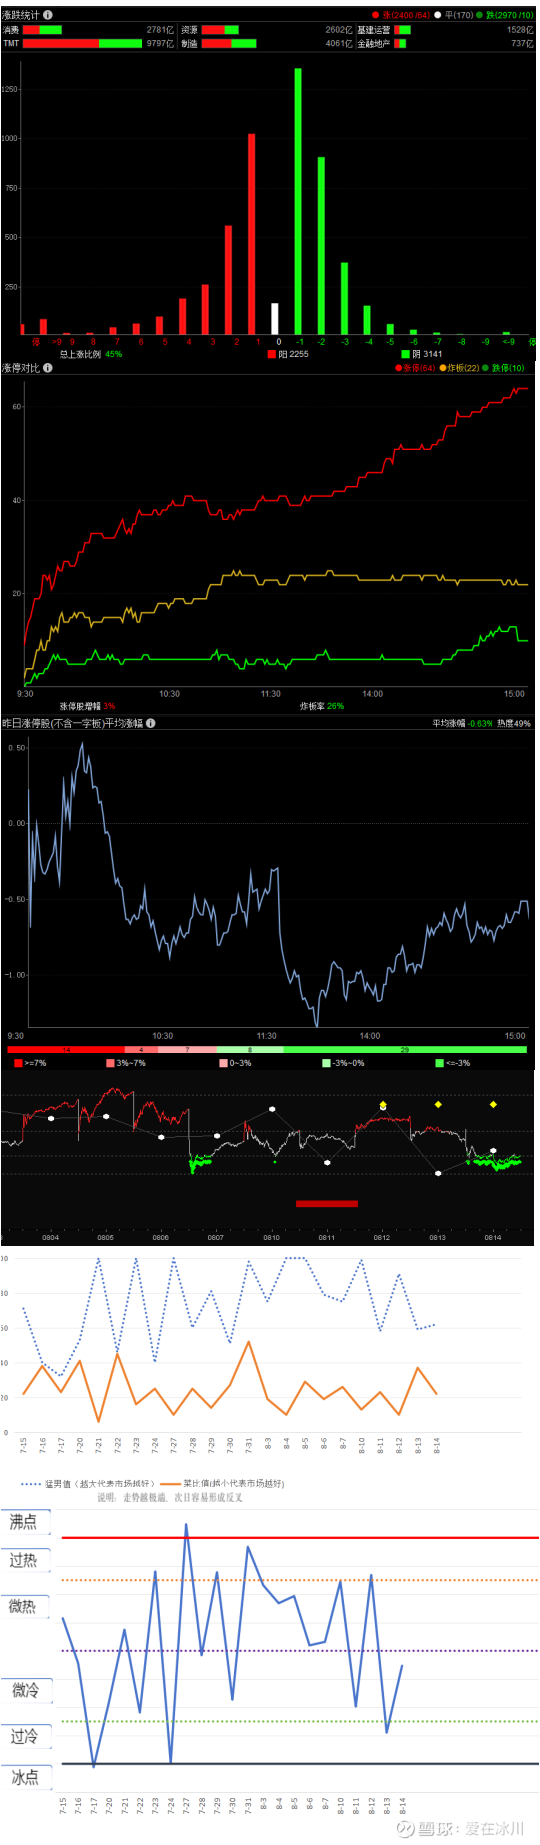Click the tallest green -1 bar
Viewport: 540px width, 1845px height.
click(x=298, y=201)
